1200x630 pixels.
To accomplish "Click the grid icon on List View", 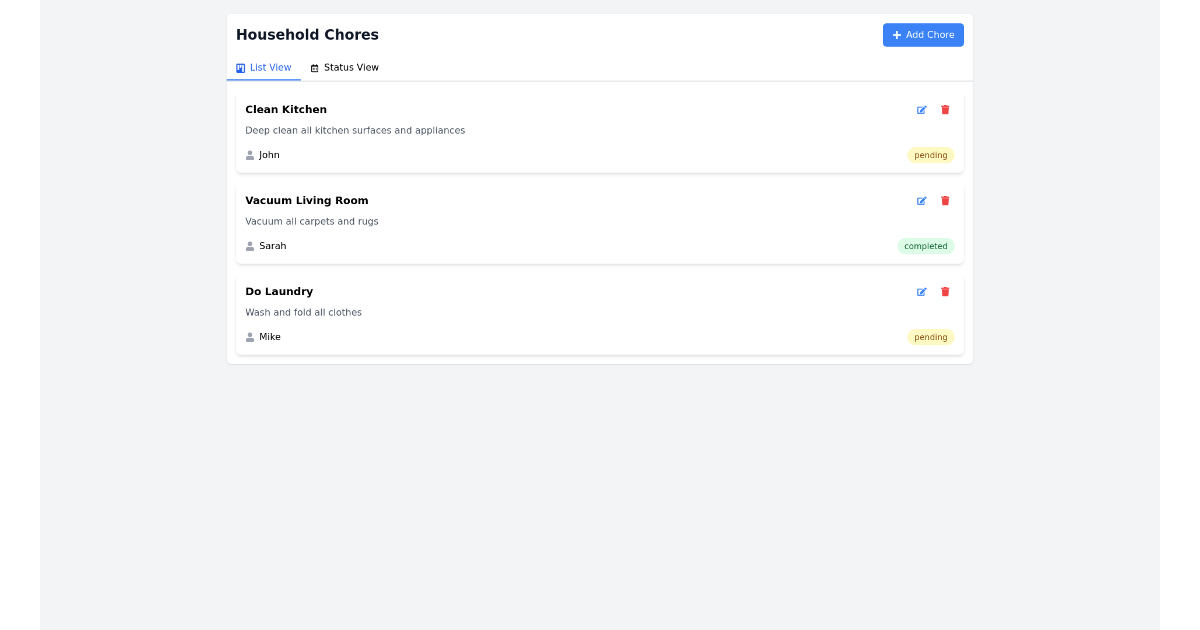I will point(241,68).
